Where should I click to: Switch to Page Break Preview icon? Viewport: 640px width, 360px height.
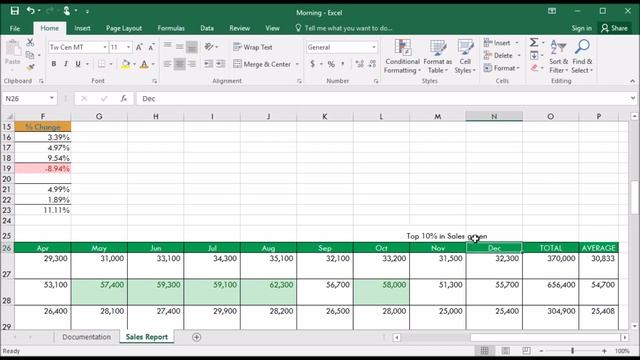(527, 351)
